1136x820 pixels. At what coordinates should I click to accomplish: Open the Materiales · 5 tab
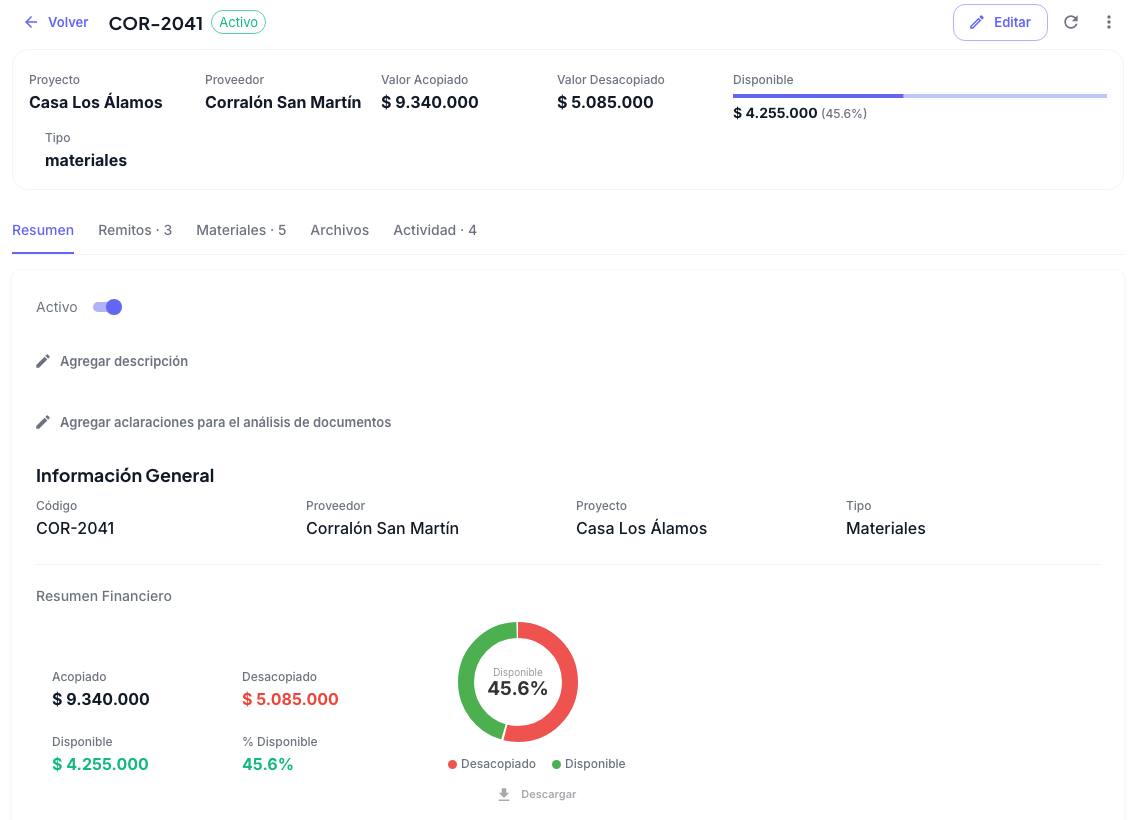(241, 230)
